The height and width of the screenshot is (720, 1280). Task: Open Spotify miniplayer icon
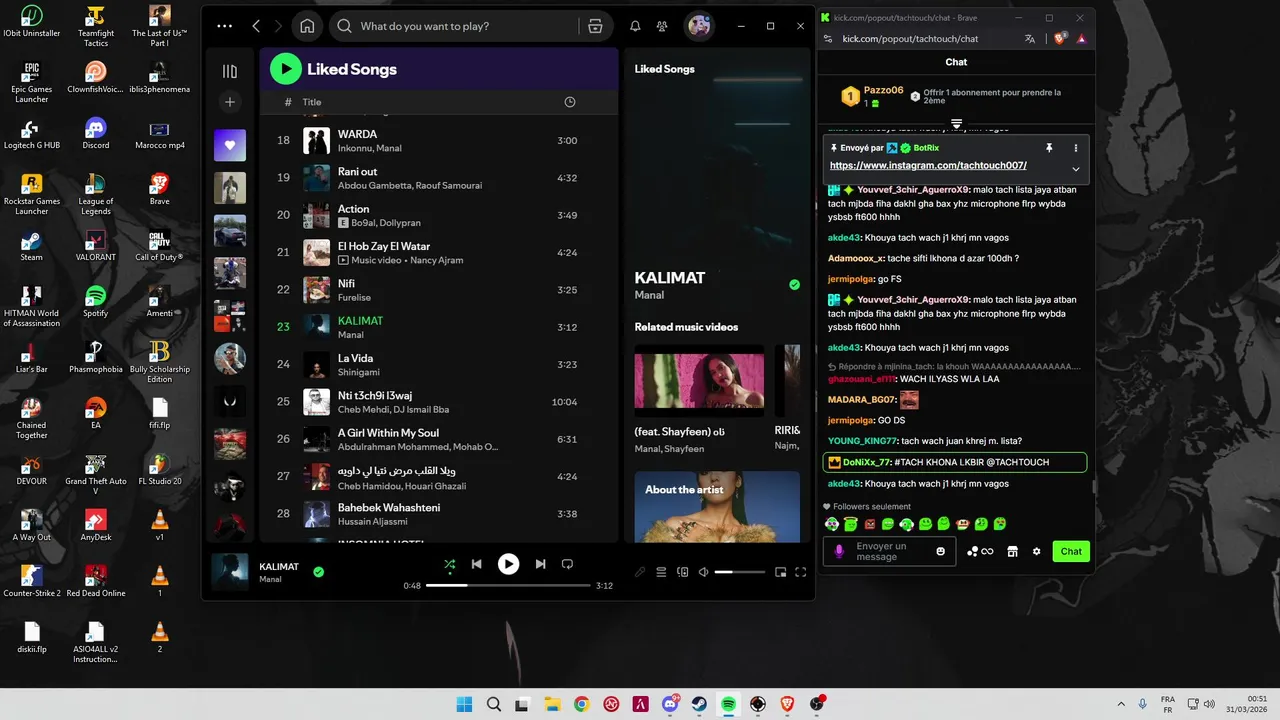(x=781, y=572)
